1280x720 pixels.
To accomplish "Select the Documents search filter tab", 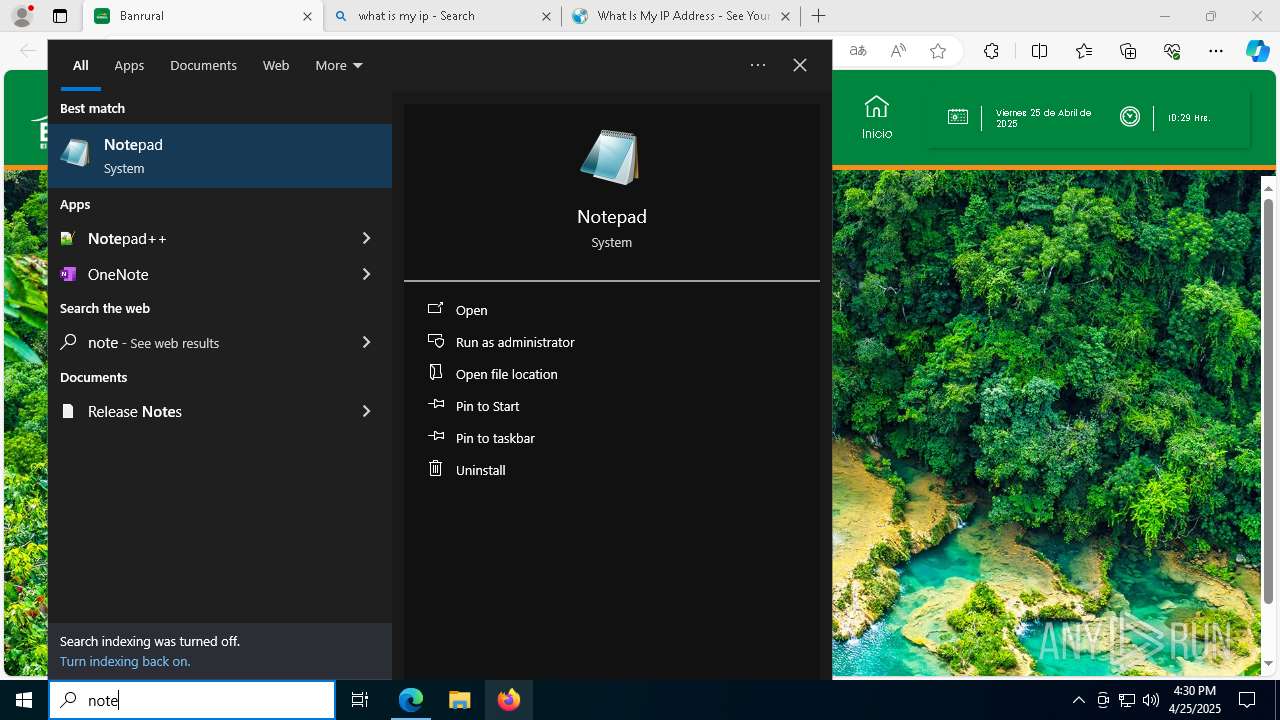I will click(x=203, y=65).
